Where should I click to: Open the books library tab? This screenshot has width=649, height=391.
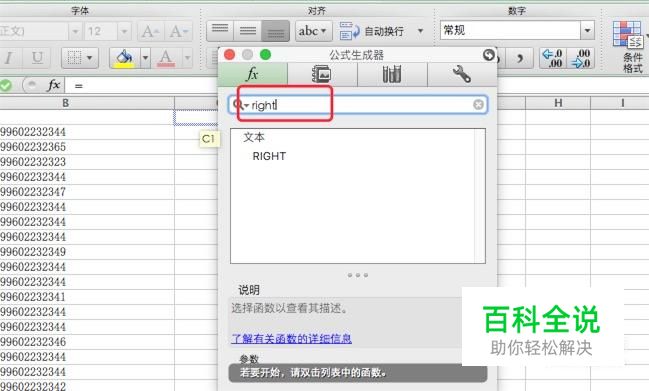pos(392,74)
